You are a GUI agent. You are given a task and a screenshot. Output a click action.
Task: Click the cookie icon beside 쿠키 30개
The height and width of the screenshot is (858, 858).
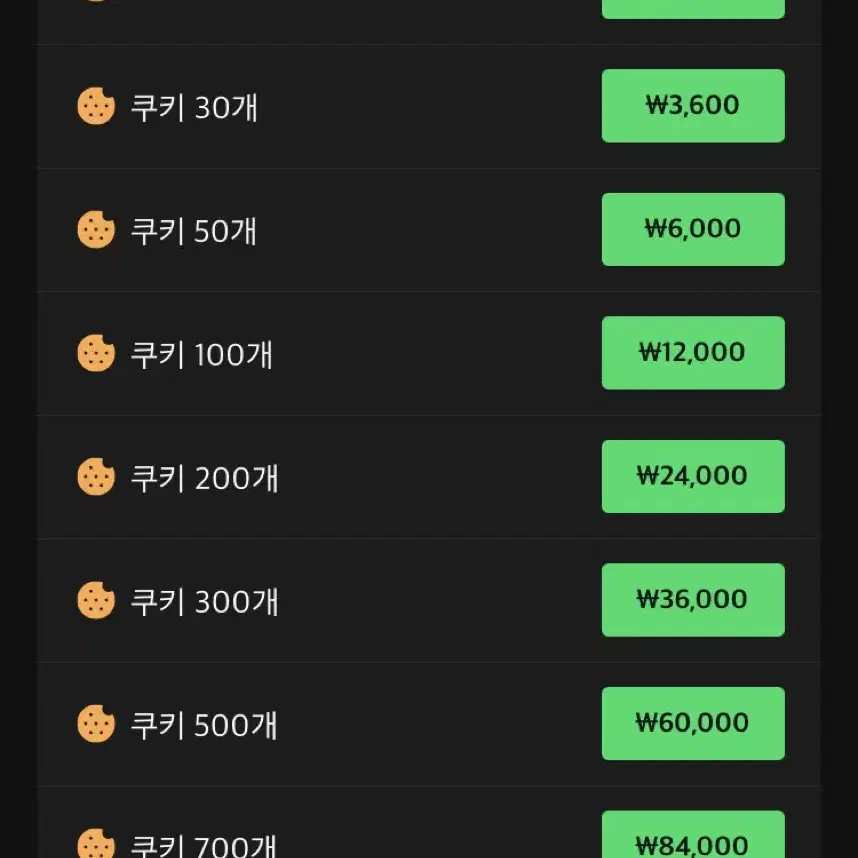pyautogui.click(x=96, y=106)
